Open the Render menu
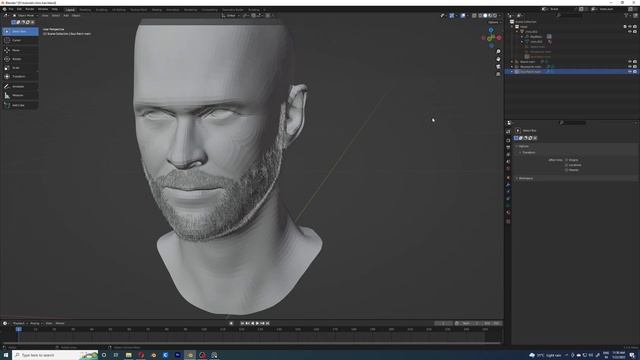 point(30,9)
